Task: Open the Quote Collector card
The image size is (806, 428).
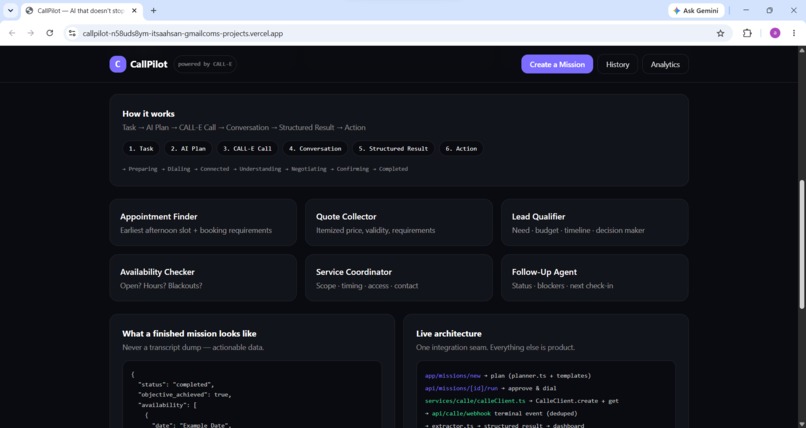Action: 398,222
